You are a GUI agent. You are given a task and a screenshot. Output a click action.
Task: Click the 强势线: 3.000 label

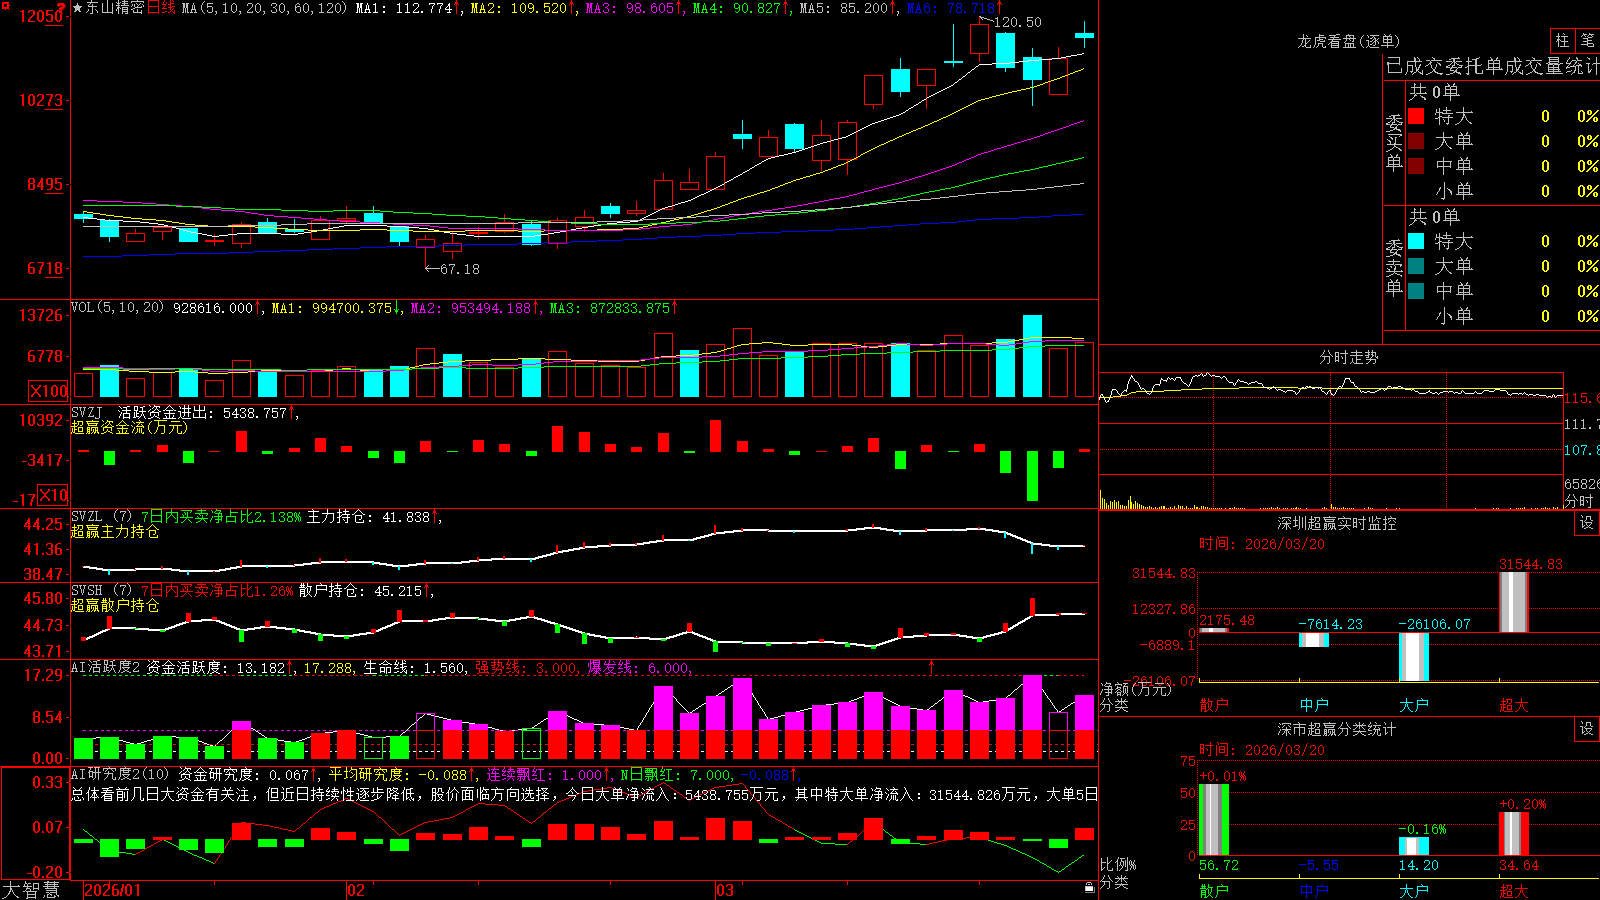(x=526, y=667)
